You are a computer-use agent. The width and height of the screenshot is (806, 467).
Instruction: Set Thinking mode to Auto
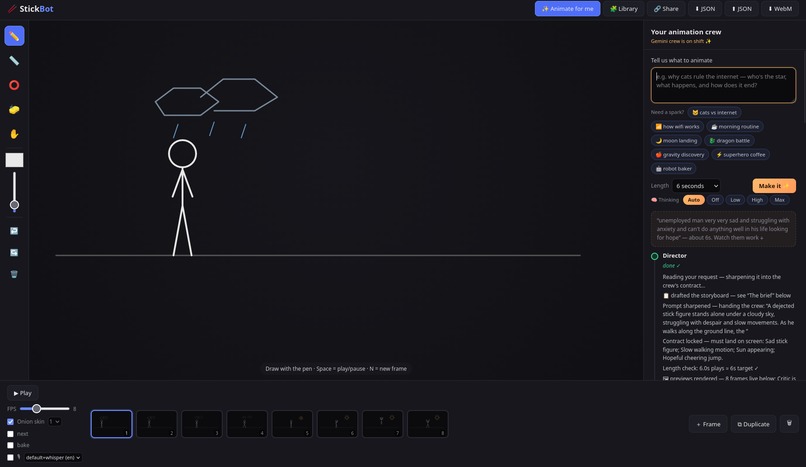coord(693,200)
